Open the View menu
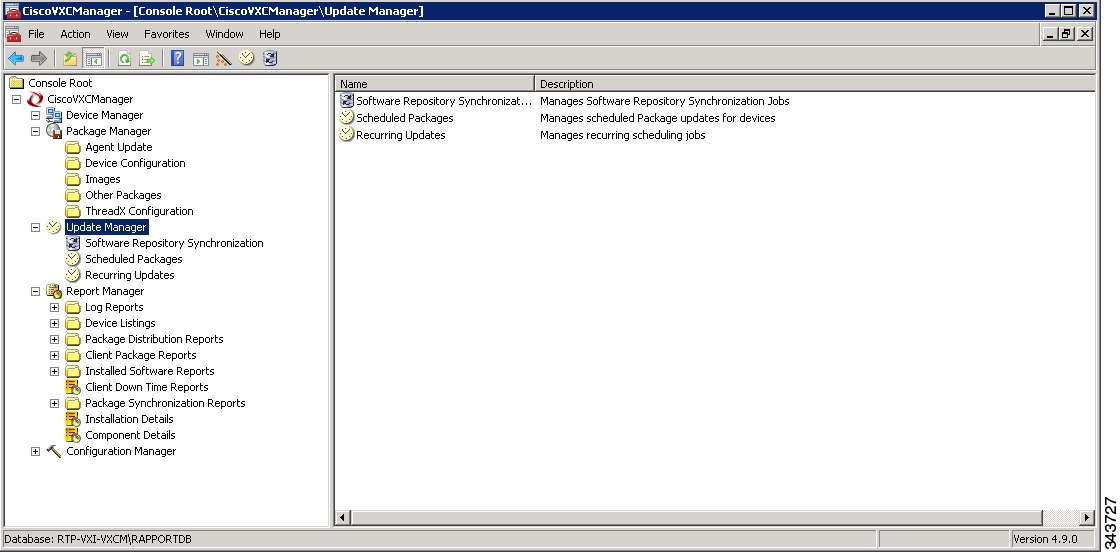 point(117,34)
